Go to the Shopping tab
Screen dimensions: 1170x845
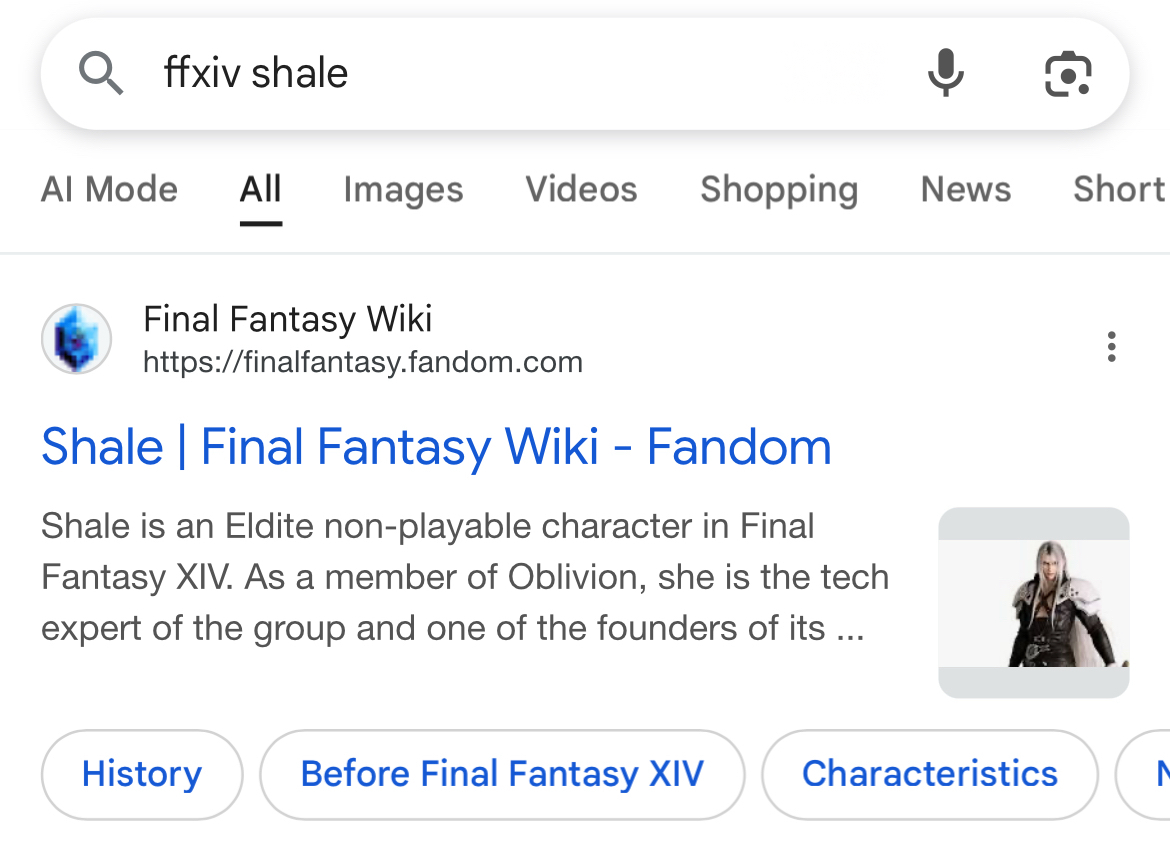pyautogui.click(x=779, y=189)
